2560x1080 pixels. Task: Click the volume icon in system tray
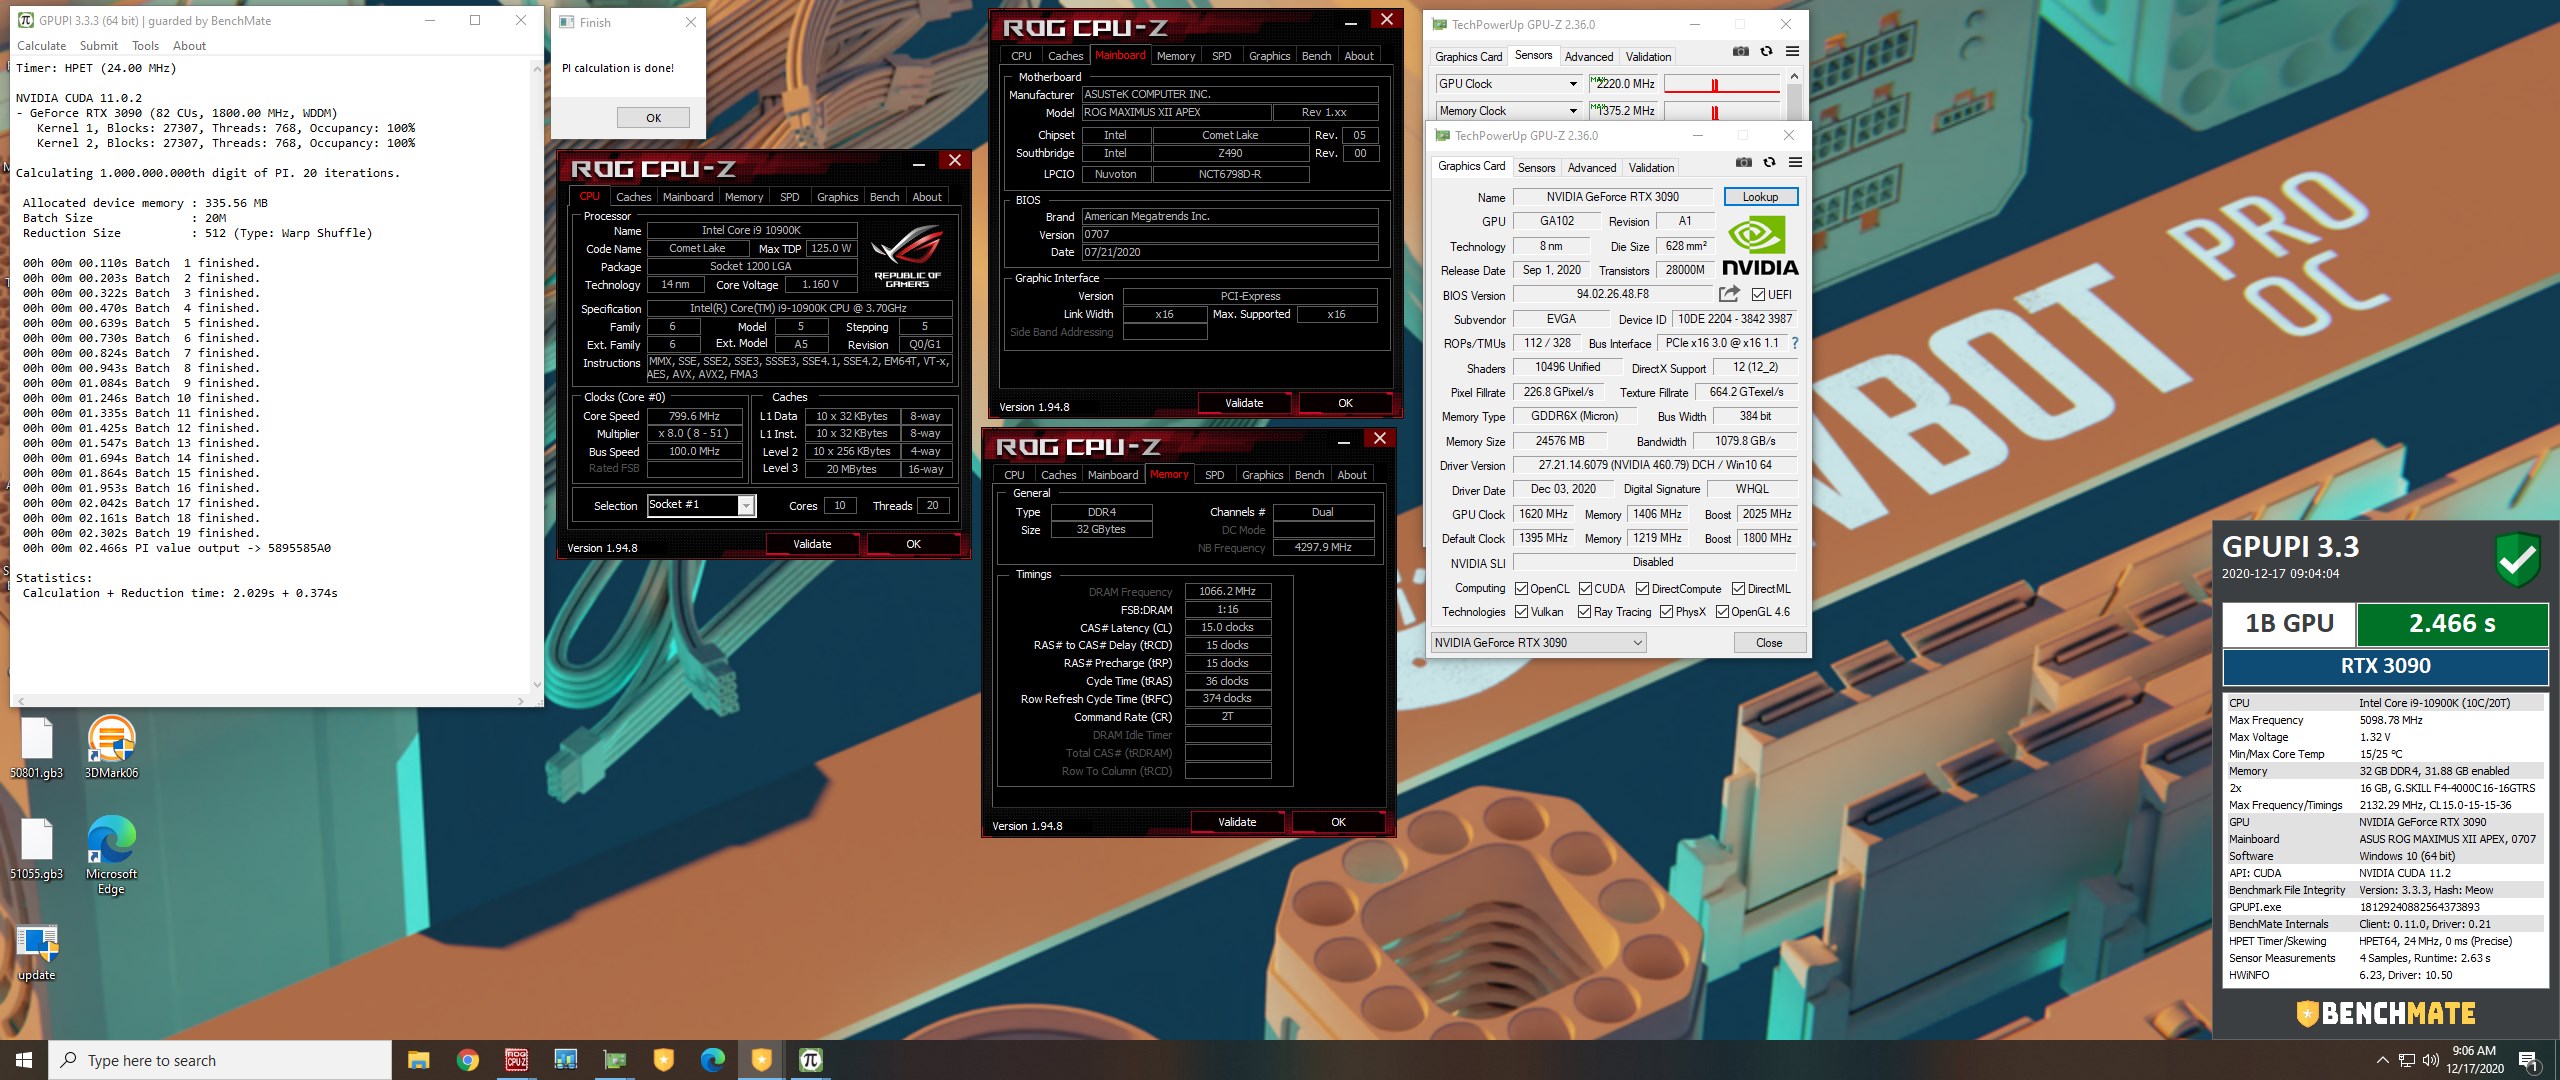[x=2431, y=1060]
